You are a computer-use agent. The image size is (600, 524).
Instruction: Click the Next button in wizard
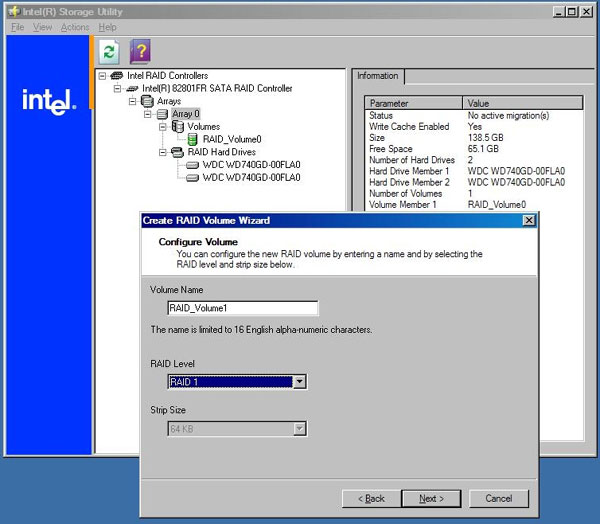[431, 498]
